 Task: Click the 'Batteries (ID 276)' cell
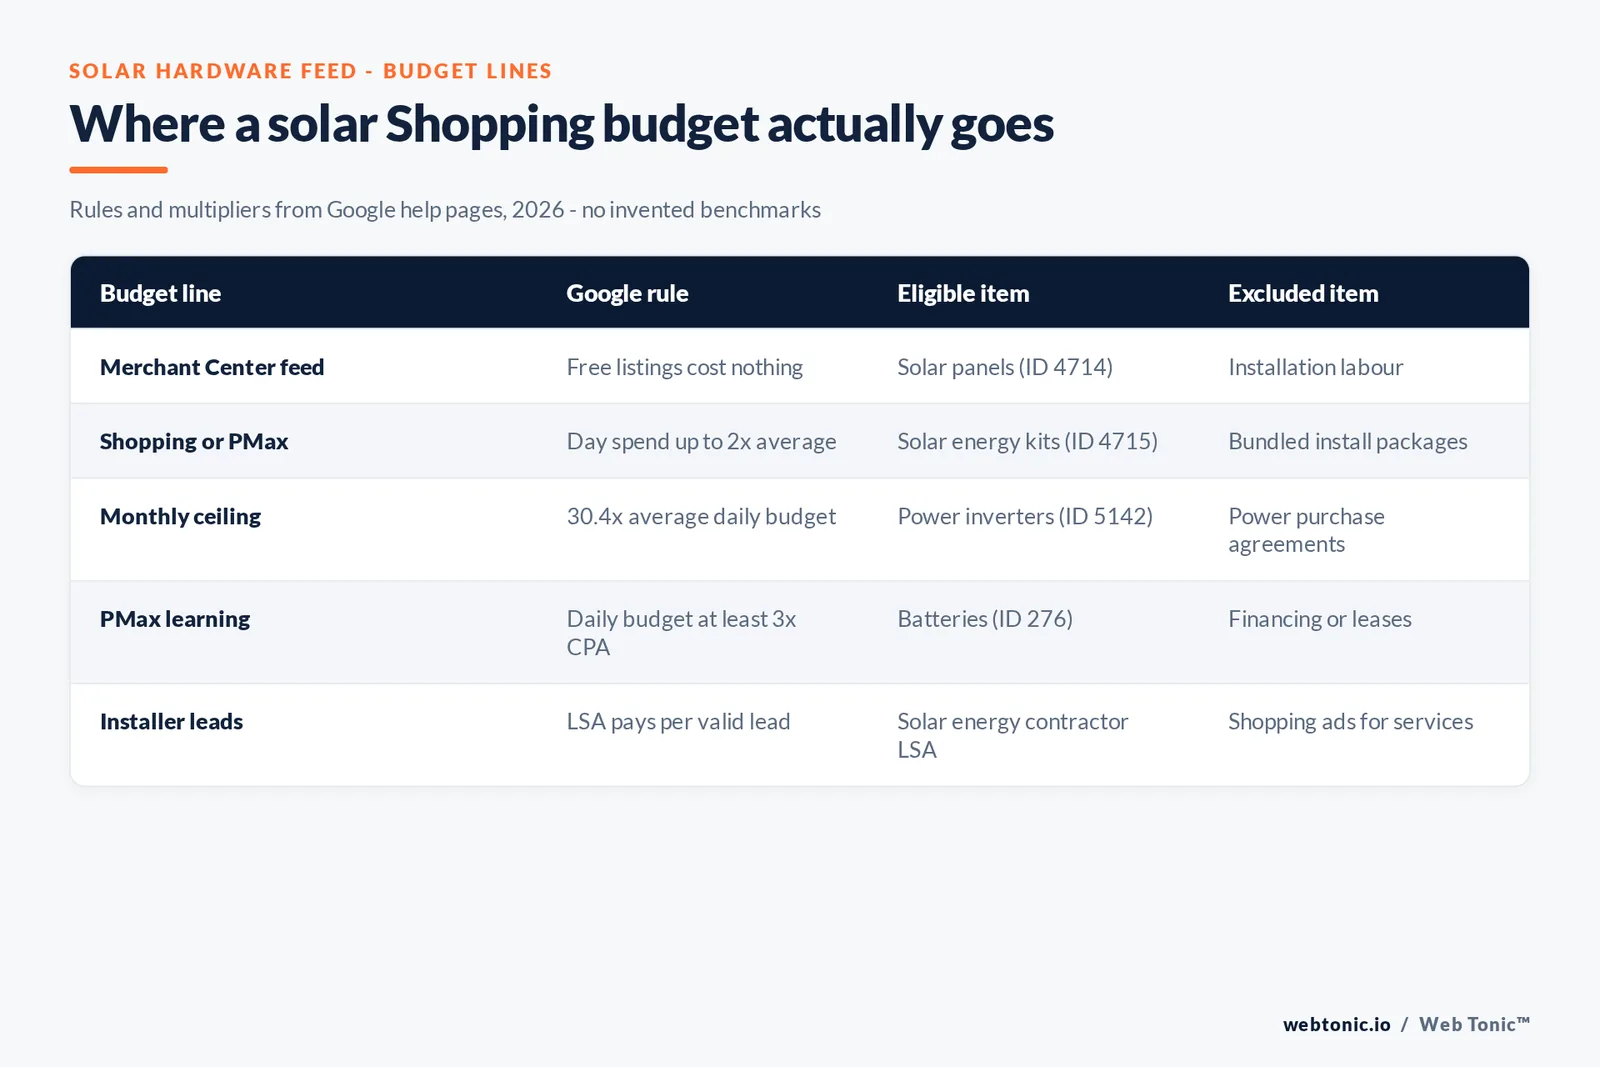[x=985, y=619]
